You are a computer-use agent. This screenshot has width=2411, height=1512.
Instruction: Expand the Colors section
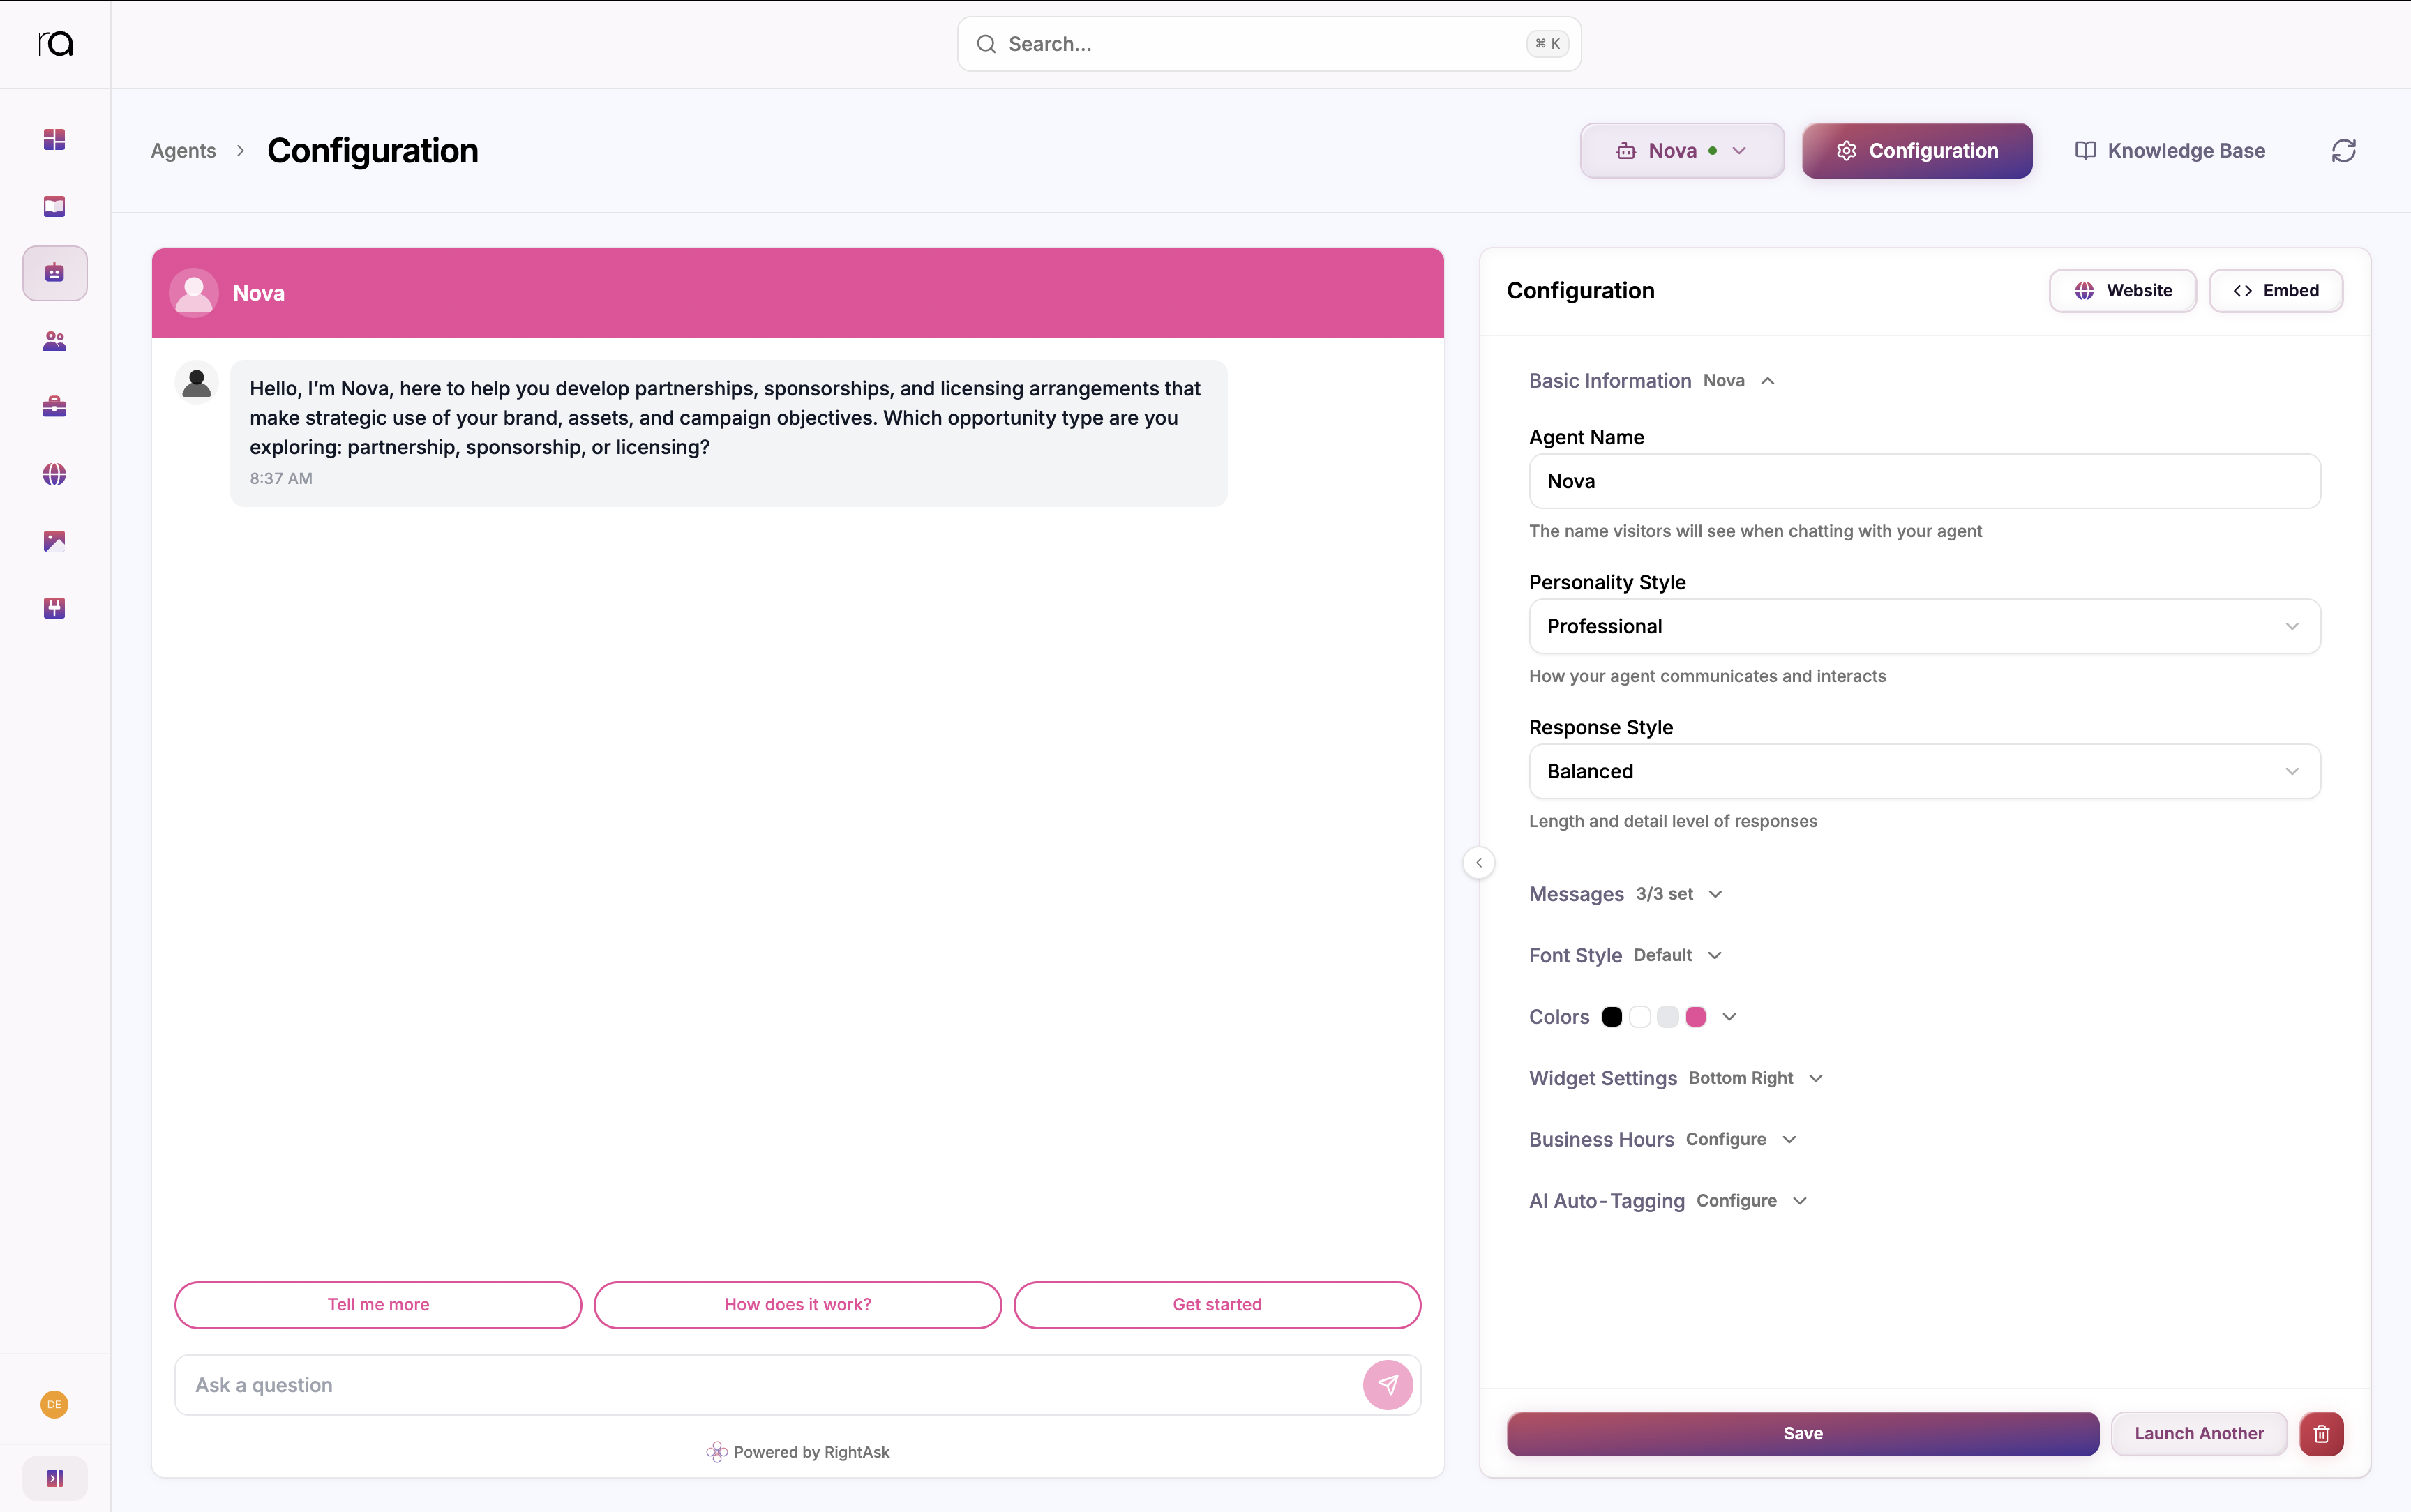pyautogui.click(x=1633, y=1017)
